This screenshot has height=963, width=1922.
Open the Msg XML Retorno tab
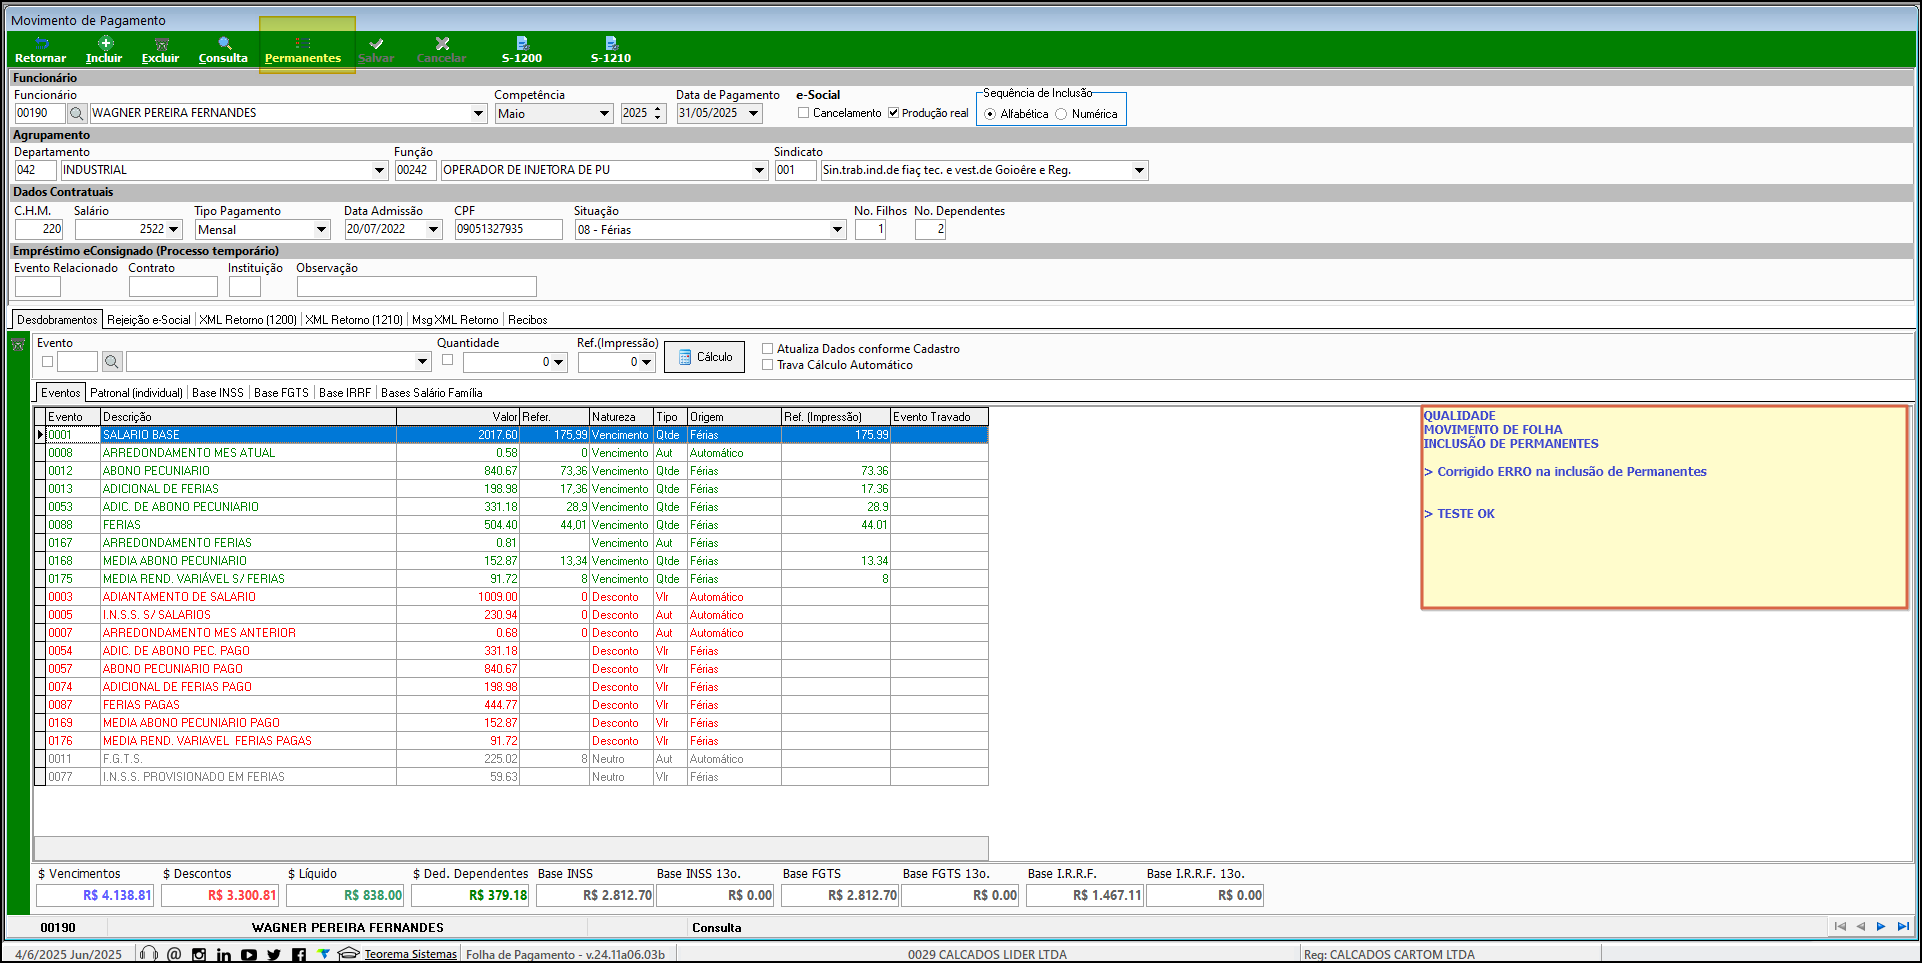point(455,320)
